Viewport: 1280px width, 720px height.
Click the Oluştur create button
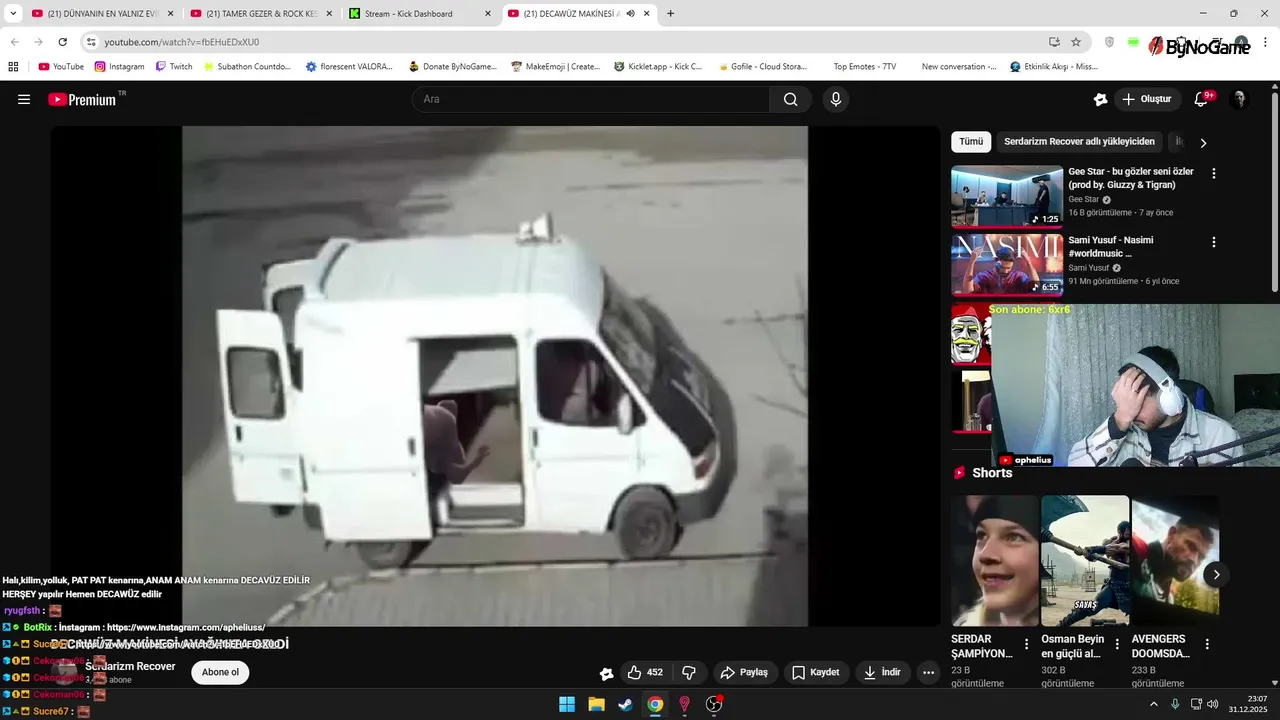[1147, 99]
